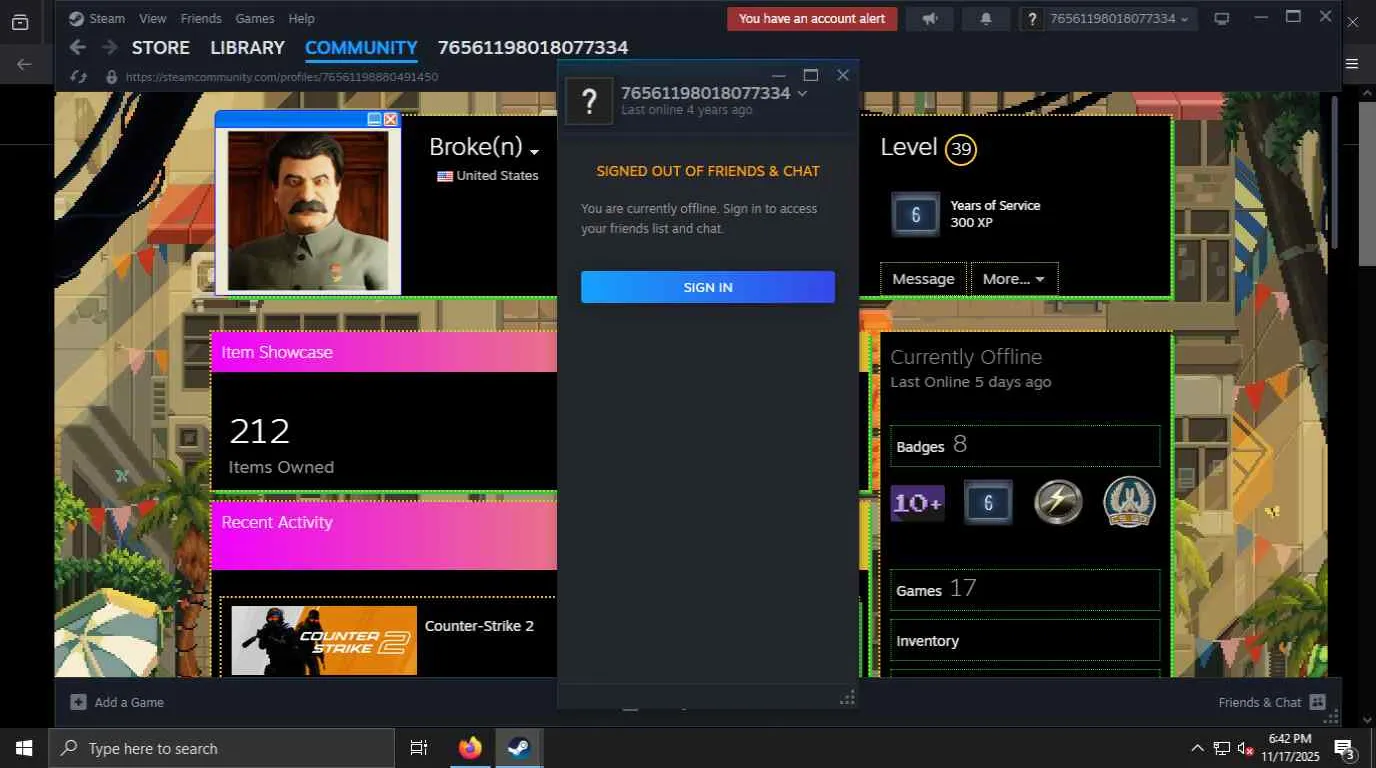The image size is (1376, 768).
Task: Expand the status dropdown in the chat window
Action: coord(801,93)
